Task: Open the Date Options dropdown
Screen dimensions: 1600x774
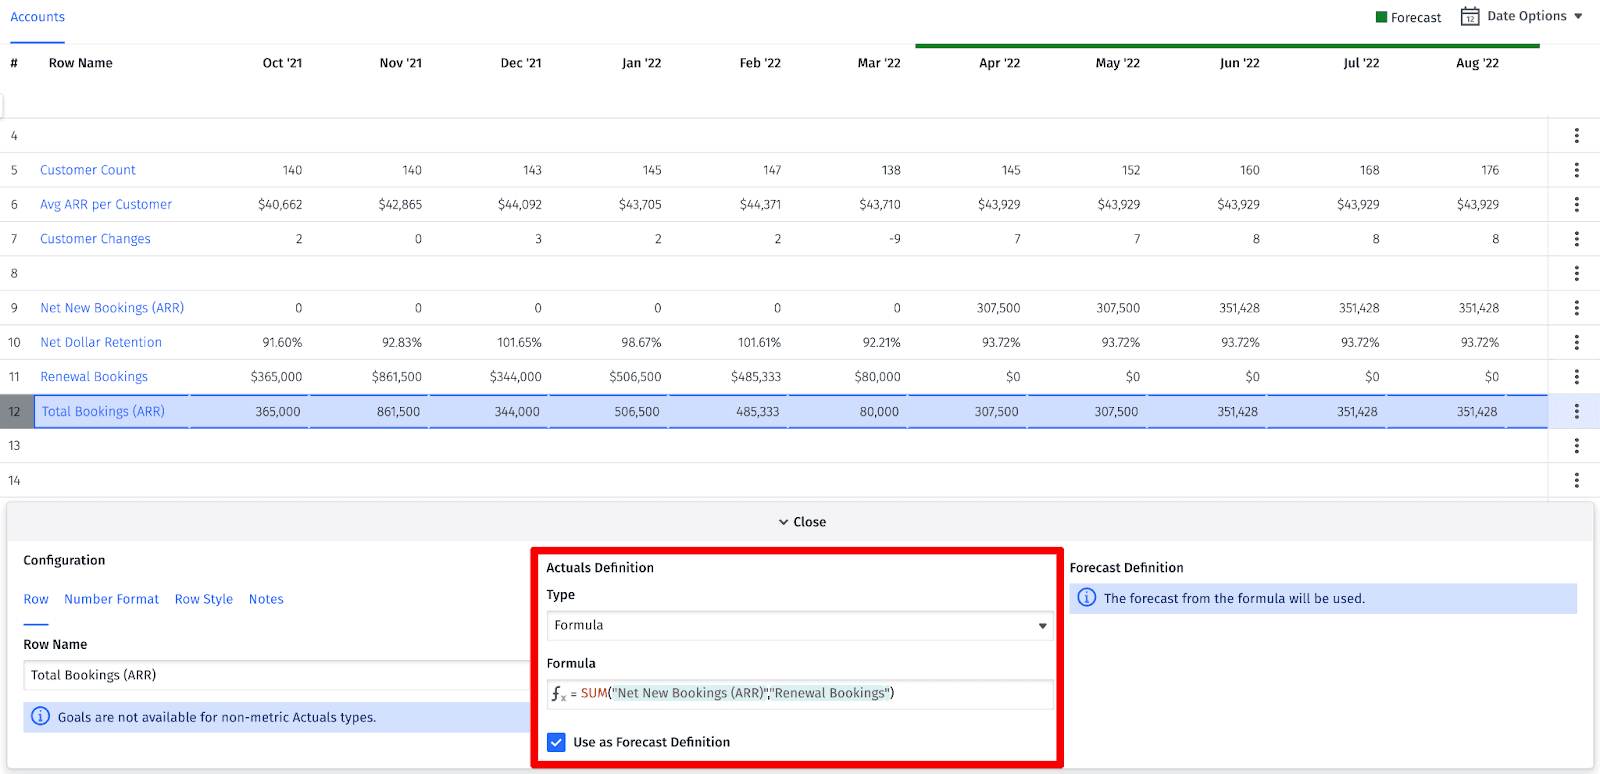Action: pyautogui.click(x=1534, y=16)
